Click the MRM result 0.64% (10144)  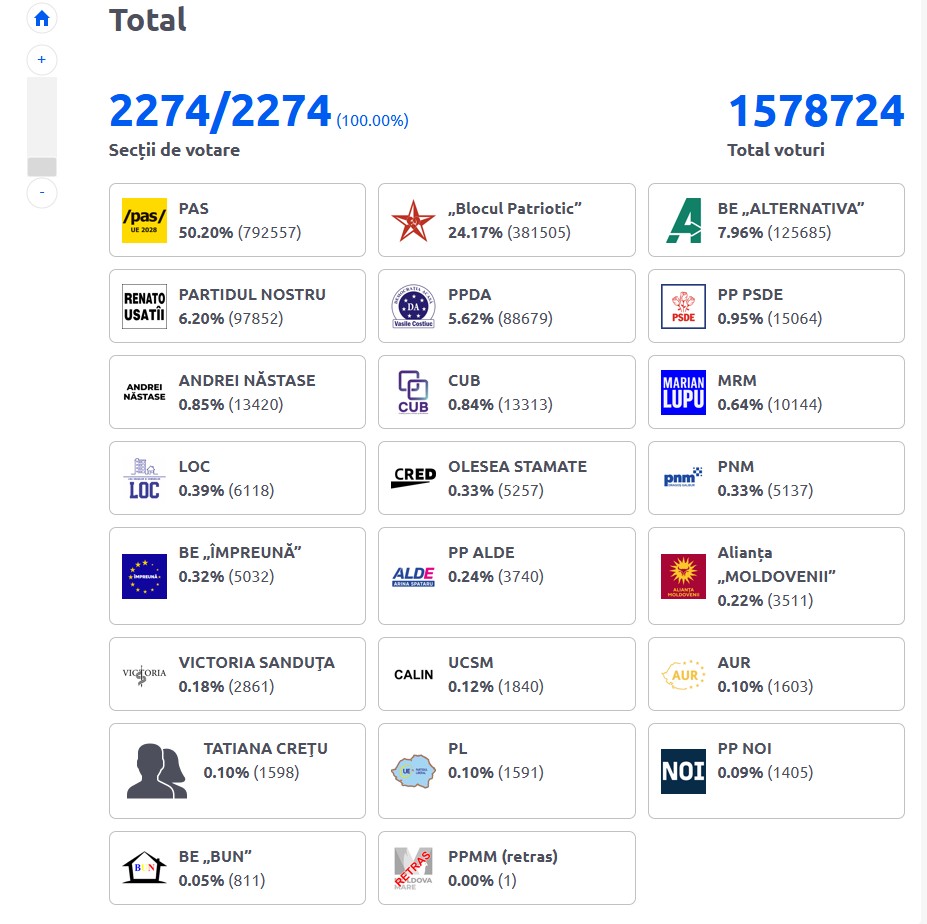[770, 404]
